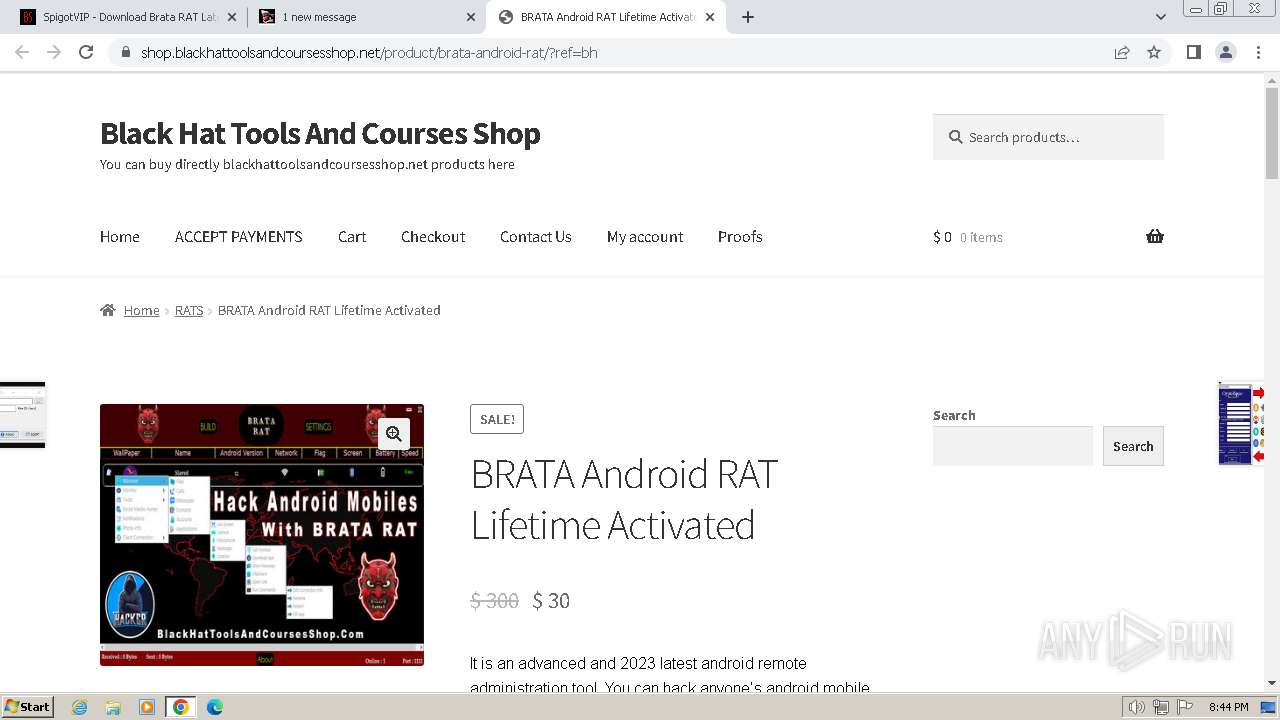Image resolution: width=1280 pixels, height=720 pixels.
Task: Open the browser side panel icon
Action: click(x=1193, y=52)
